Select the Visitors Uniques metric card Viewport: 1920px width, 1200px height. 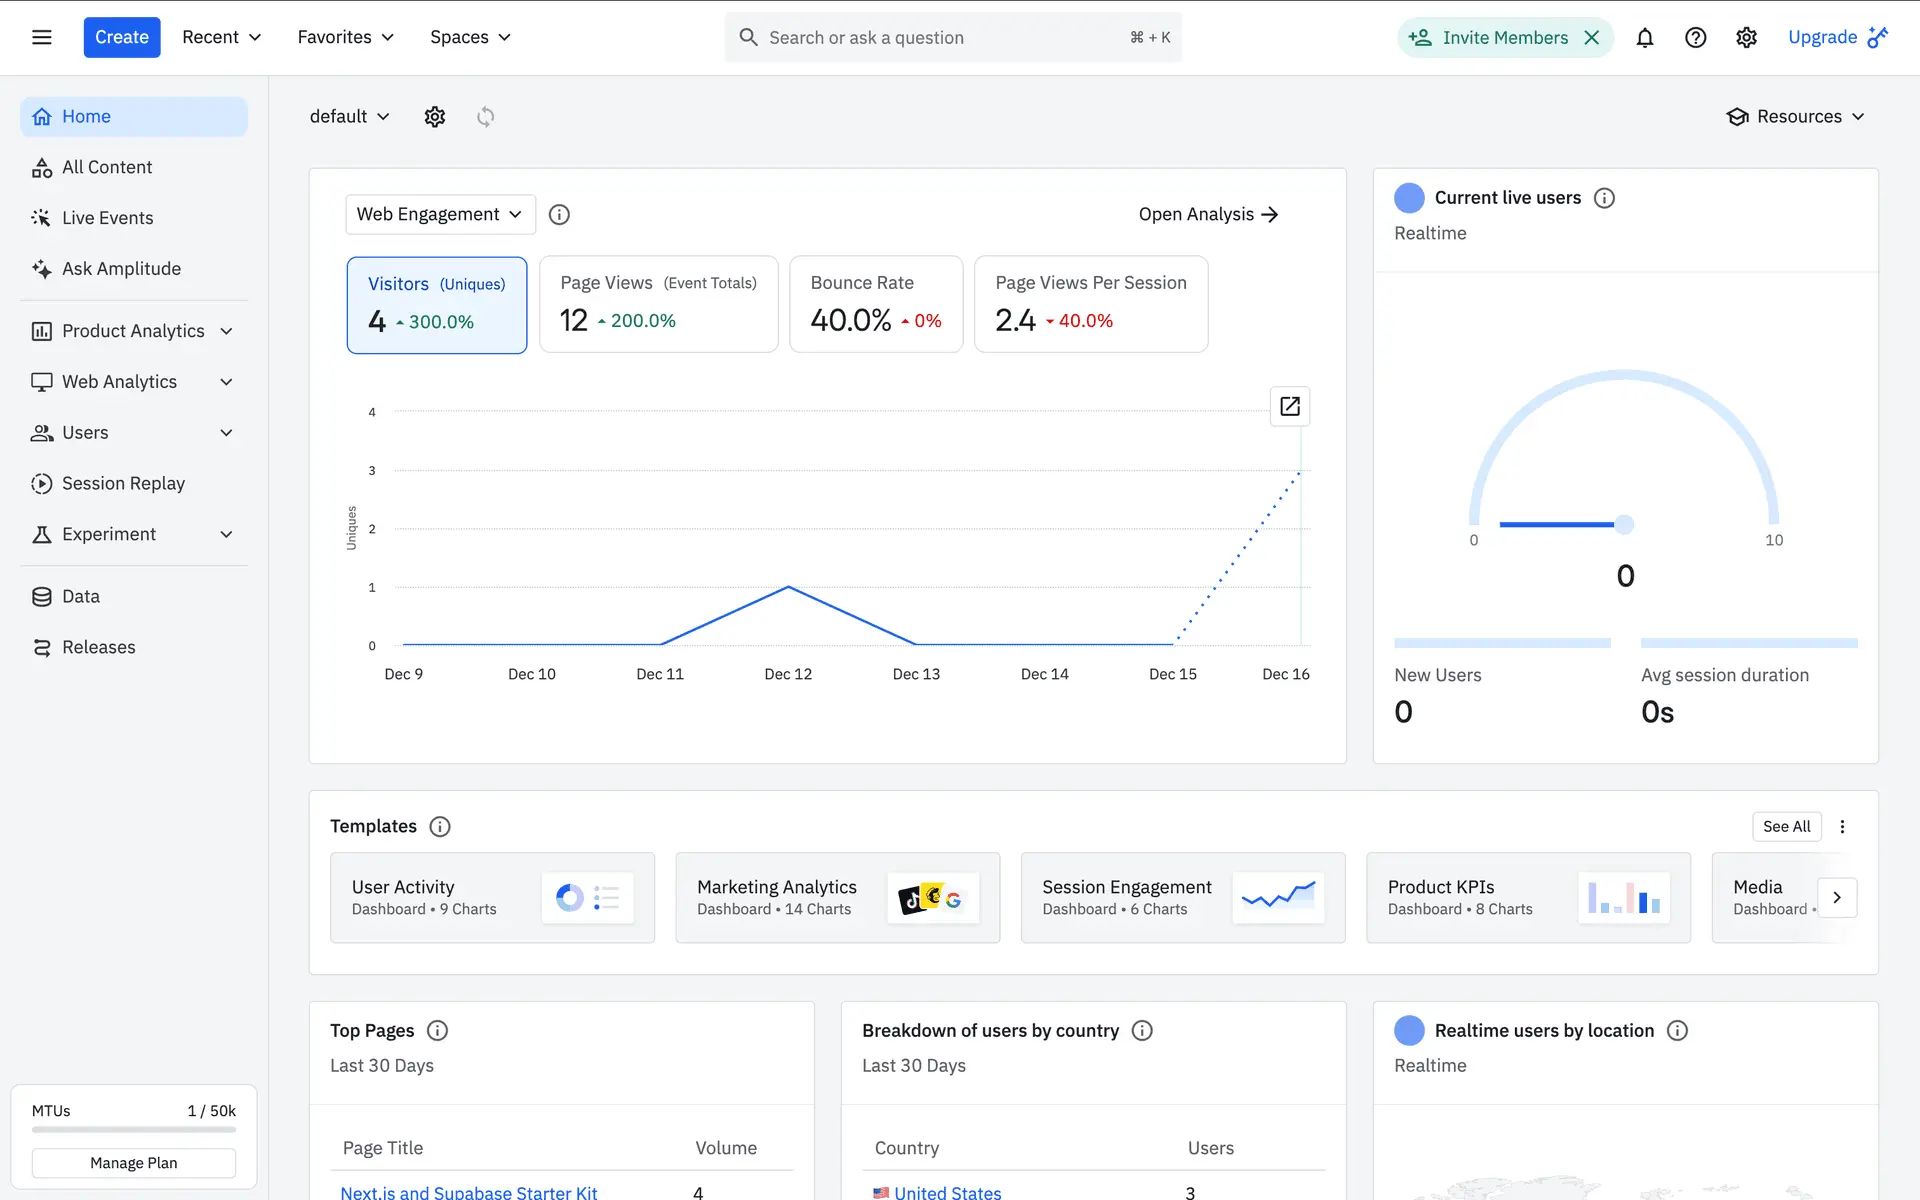(436, 305)
